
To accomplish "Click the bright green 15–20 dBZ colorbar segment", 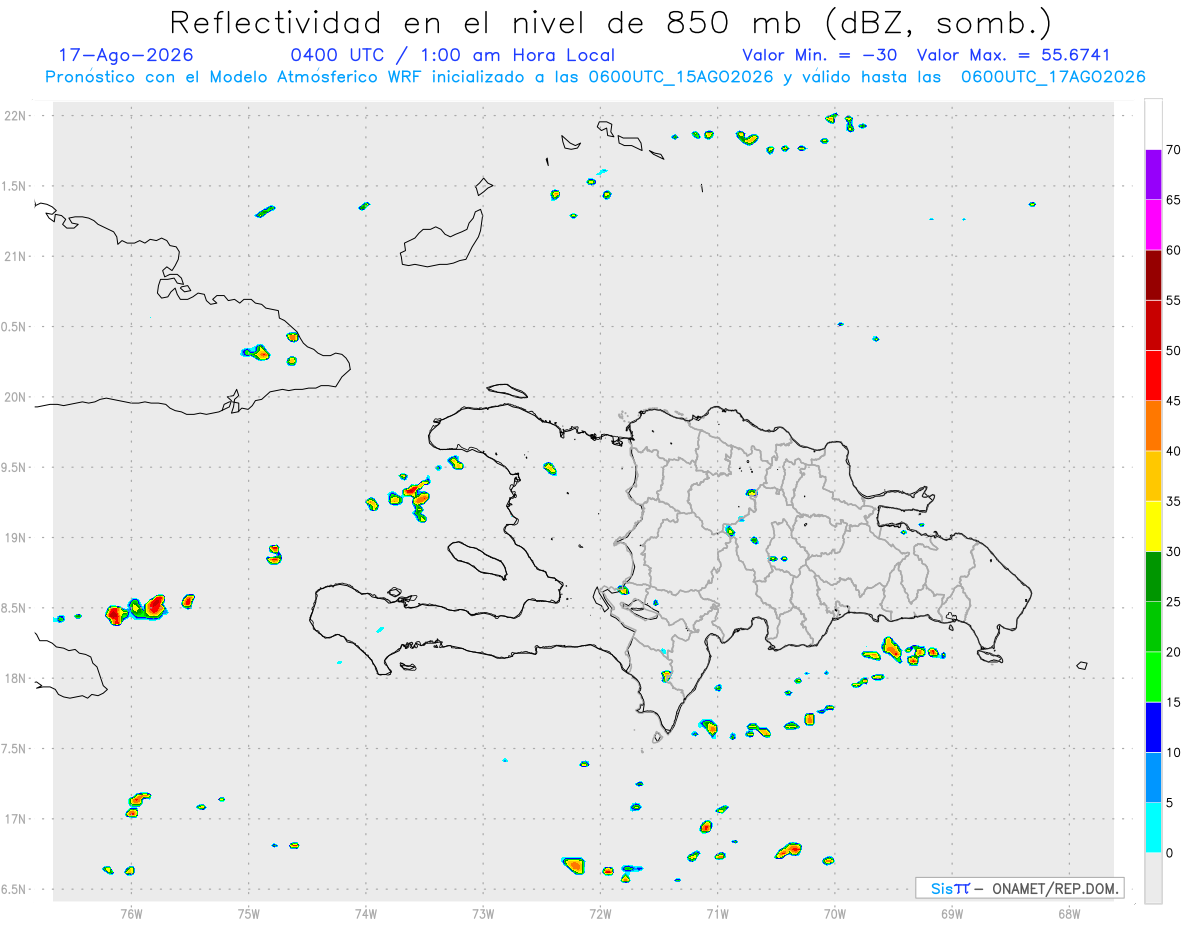I will coord(1153,677).
